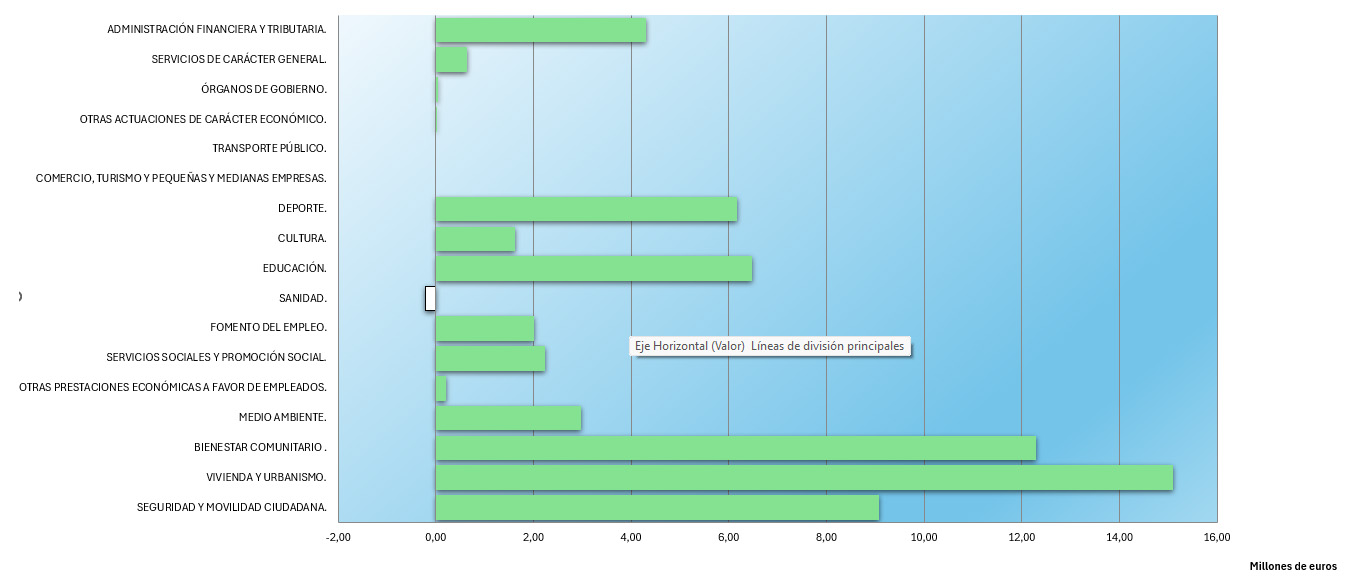Click the Otras Prestaciones Económicas small bar
This screenshot has height=582, width=1352.
[x=441, y=388]
